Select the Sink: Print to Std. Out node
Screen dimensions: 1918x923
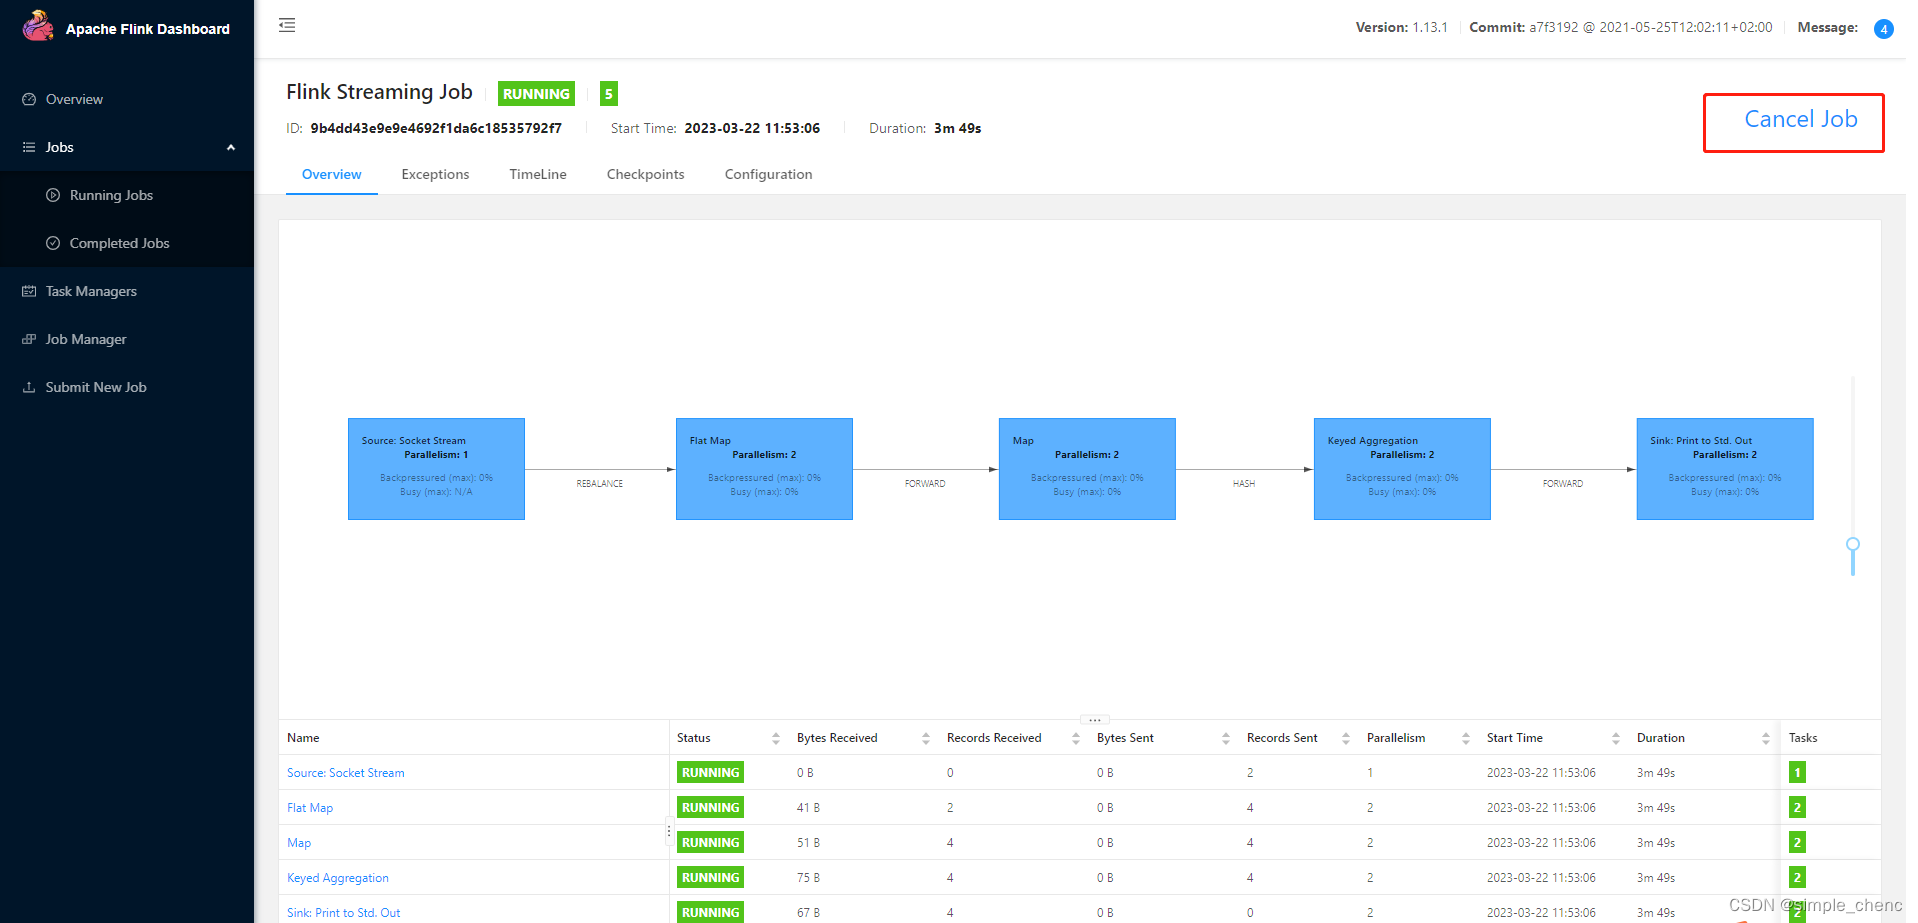point(1725,469)
